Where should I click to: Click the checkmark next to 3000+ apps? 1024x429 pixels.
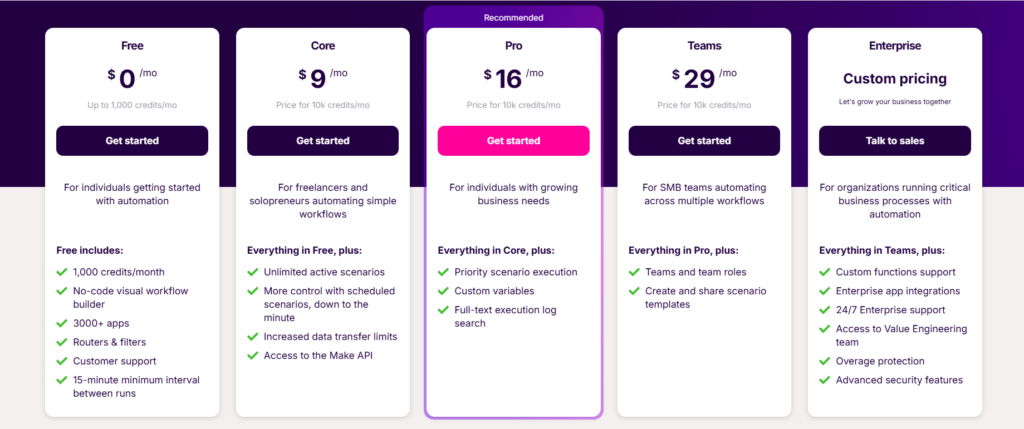click(62, 323)
